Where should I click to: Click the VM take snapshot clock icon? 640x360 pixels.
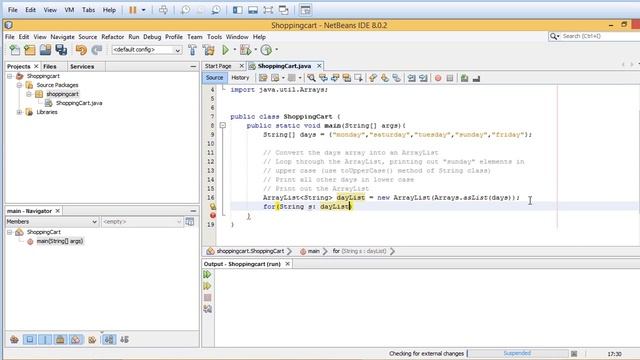click(x=185, y=10)
